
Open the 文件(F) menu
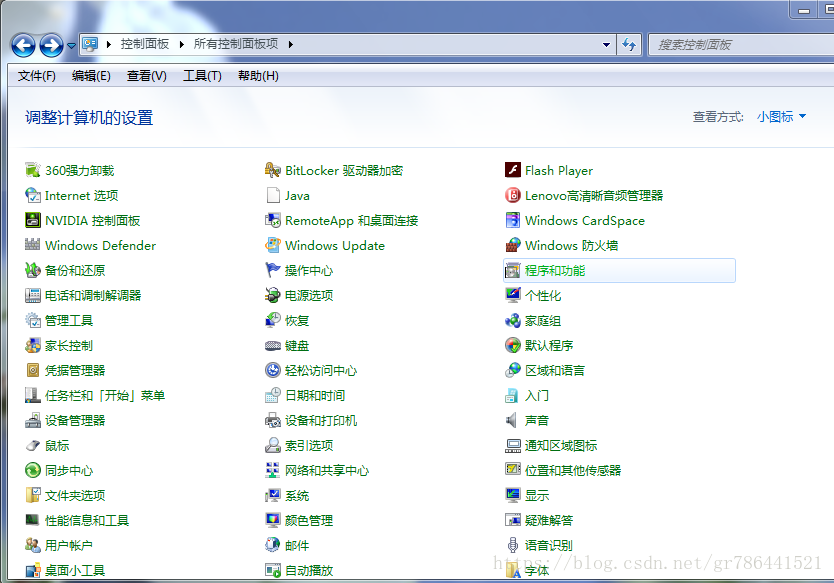tap(37, 76)
